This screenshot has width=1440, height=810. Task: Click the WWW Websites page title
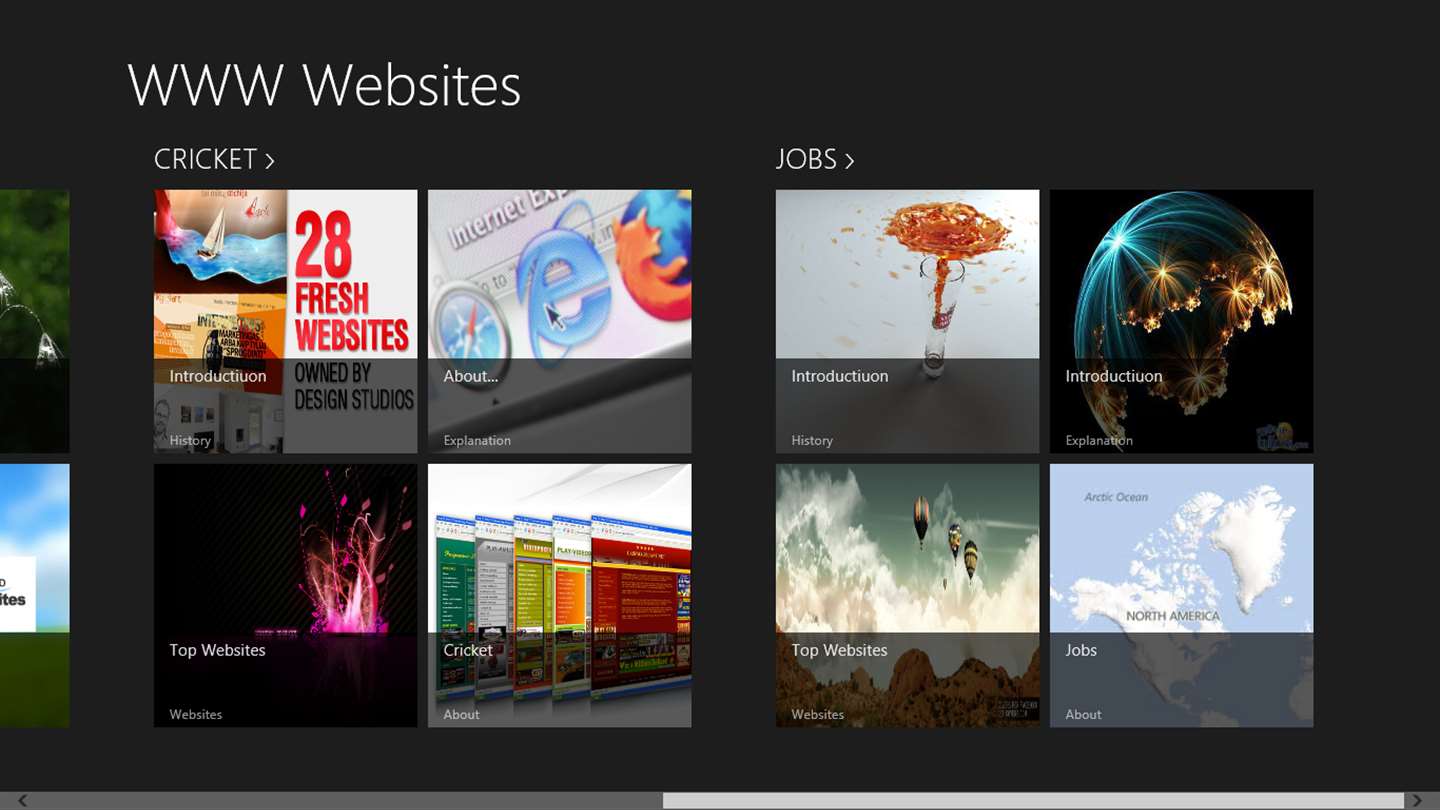[325, 85]
